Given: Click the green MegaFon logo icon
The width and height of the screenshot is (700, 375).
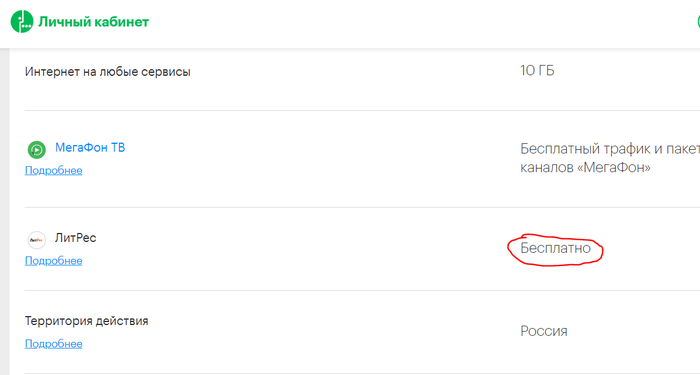Looking at the screenshot, I should point(22,21).
